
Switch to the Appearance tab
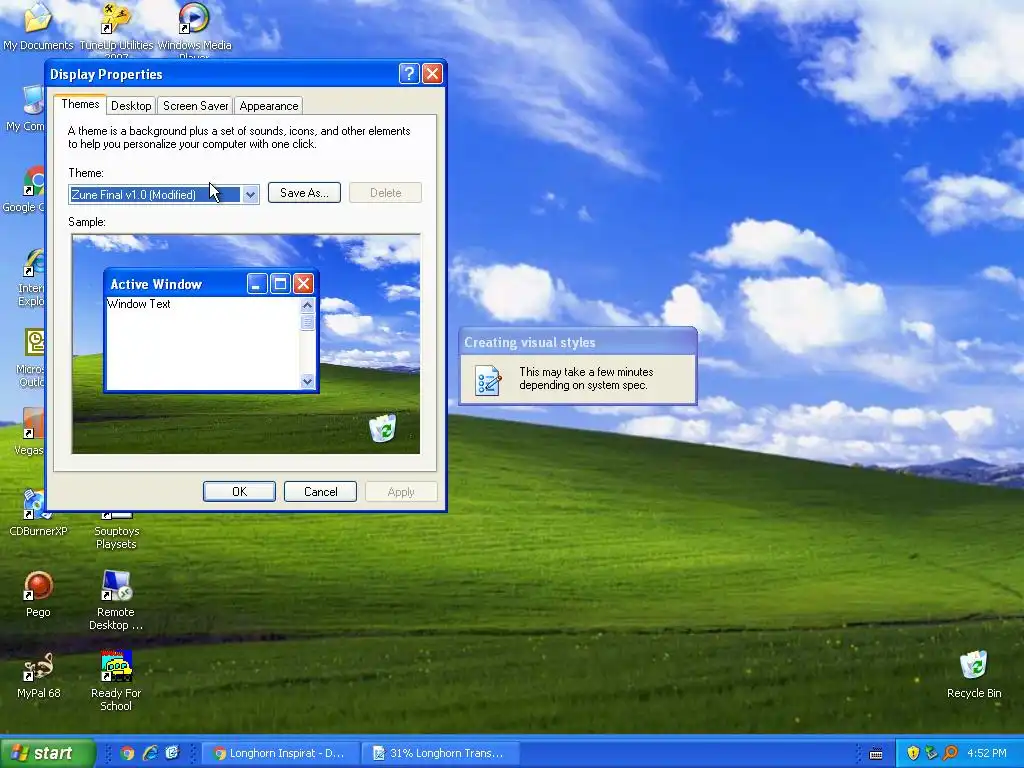(268, 106)
